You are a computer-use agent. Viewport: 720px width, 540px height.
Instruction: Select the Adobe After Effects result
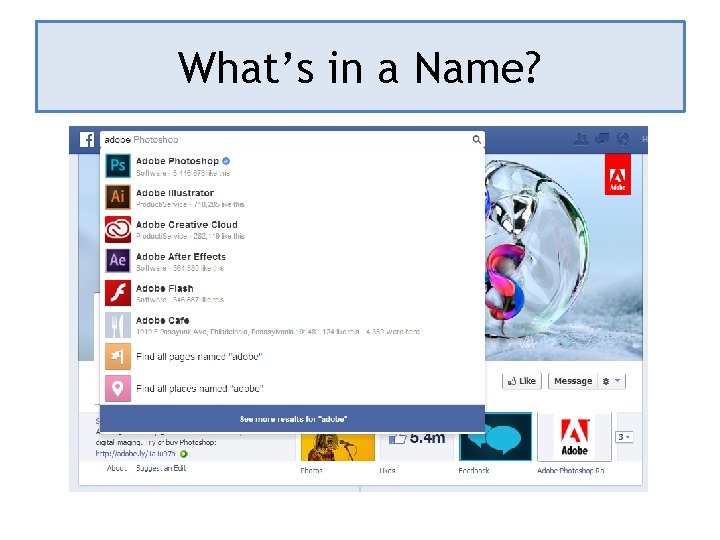292,261
